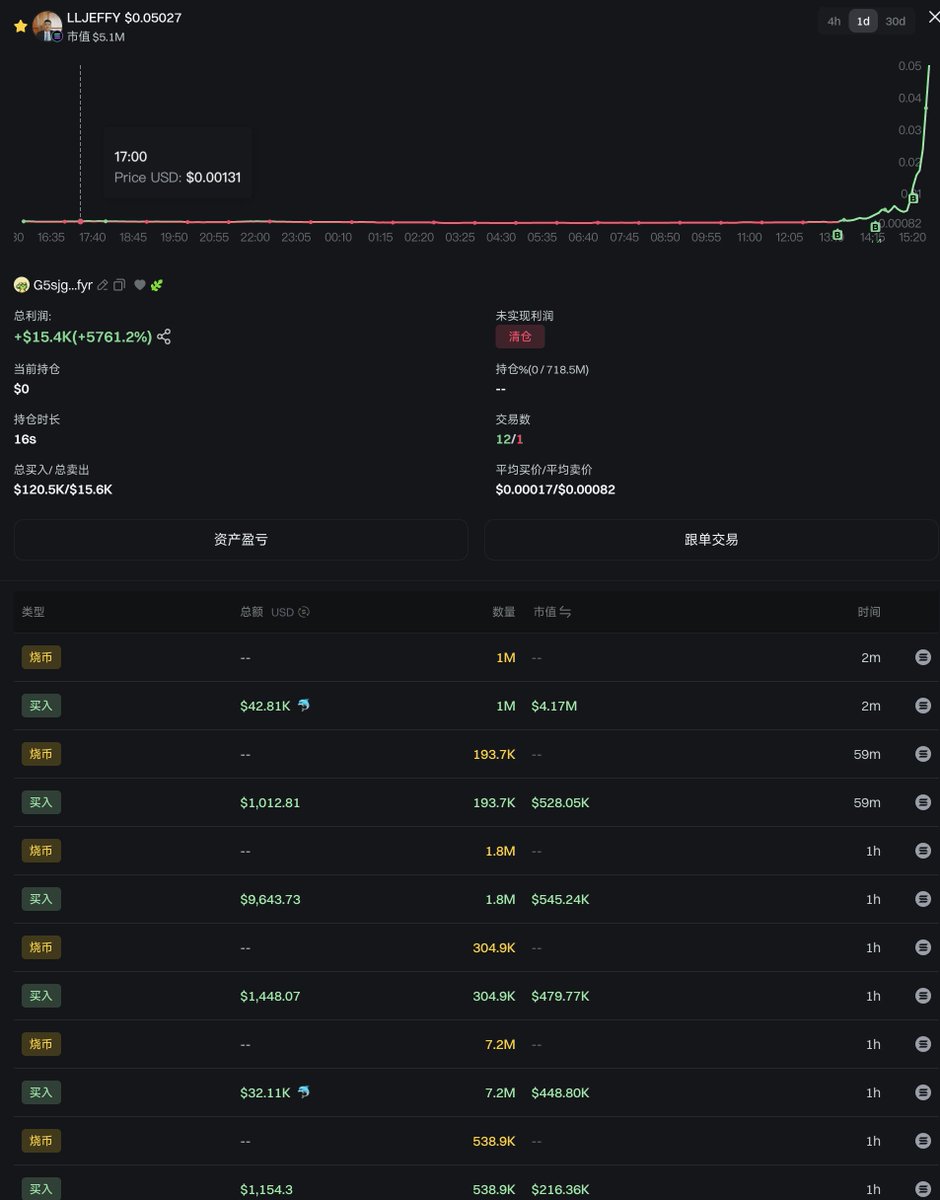The width and height of the screenshot is (940, 1200).
Task: Click the LLJEFFY token avatar
Action: (x=48, y=27)
